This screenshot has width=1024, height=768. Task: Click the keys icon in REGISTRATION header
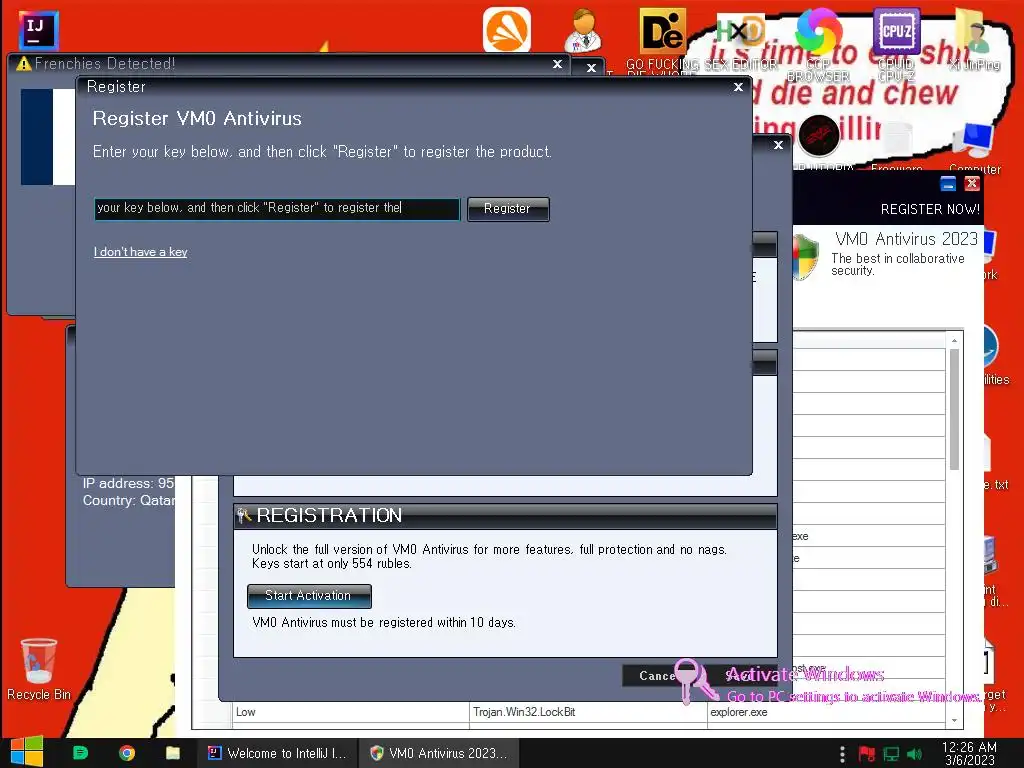click(244, 515)
